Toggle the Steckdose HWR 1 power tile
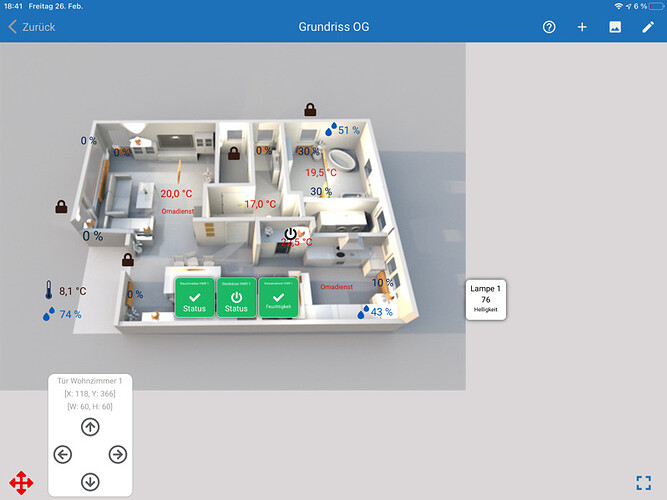 (236, 298)
